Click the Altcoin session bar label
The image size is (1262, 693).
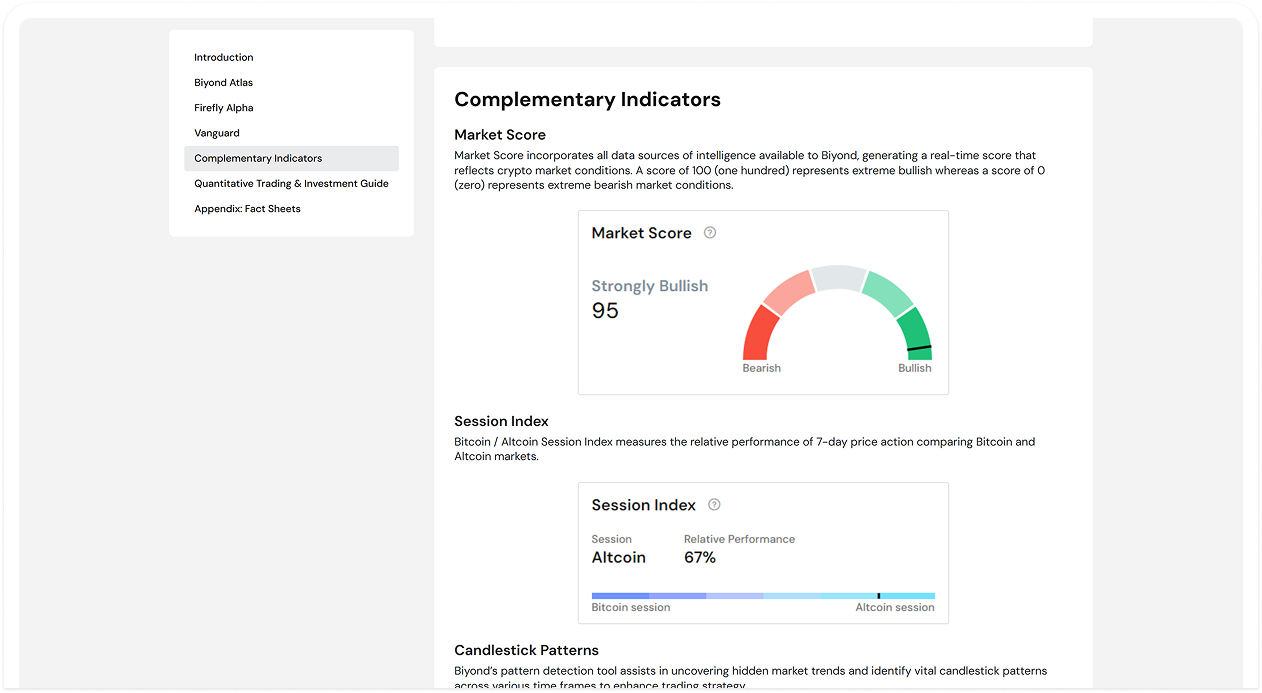[x=895, y=607]
